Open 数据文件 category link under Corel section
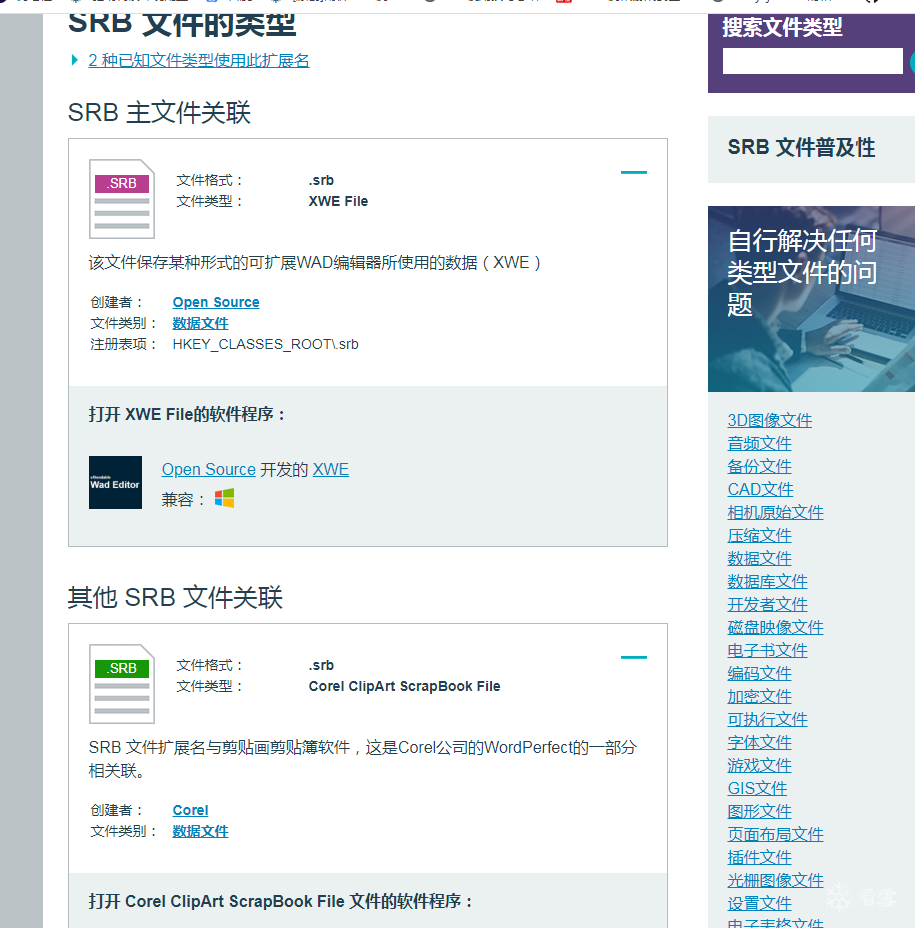 201,831
